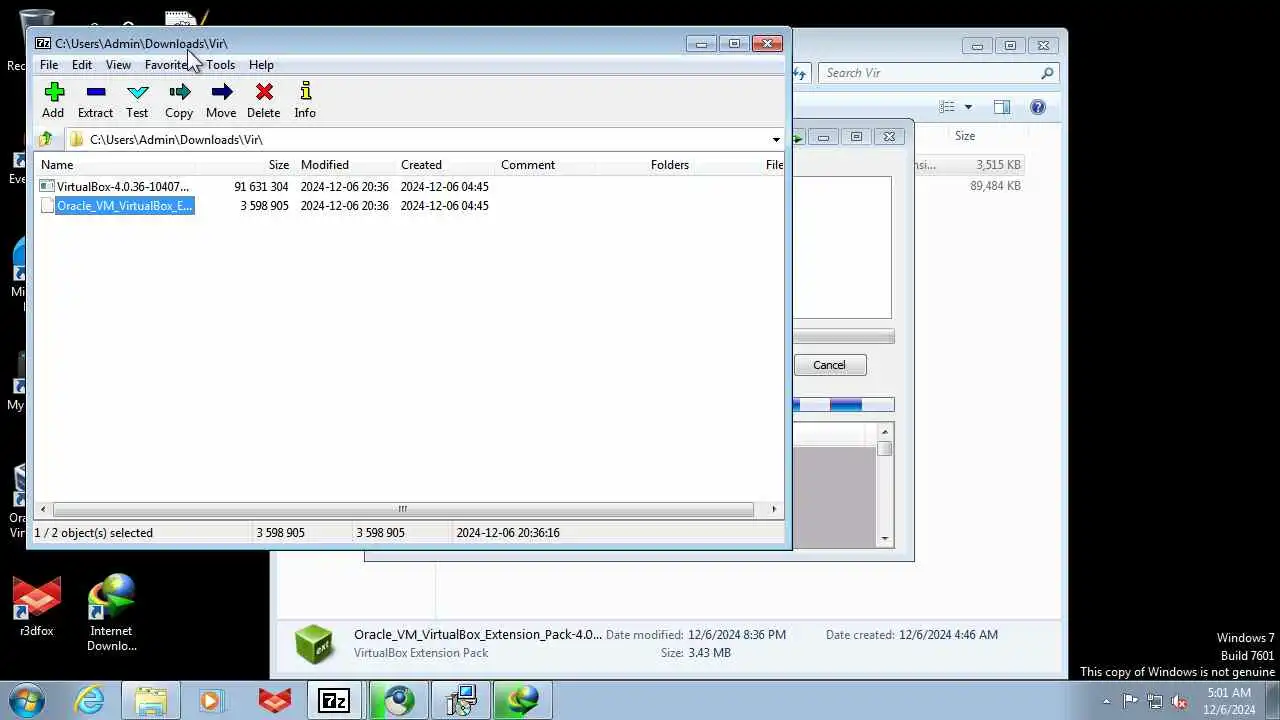Click the change view icon in Explorer
The height and width of the screenshot is (720, 1280).
pyautogui.click(x=947, y=107)
